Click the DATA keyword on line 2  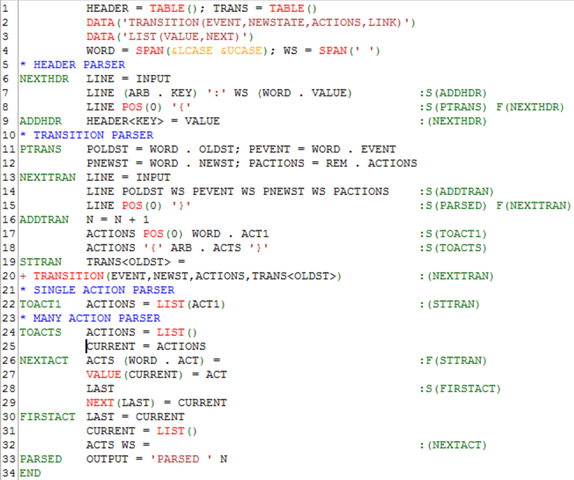tap(100, 23)
